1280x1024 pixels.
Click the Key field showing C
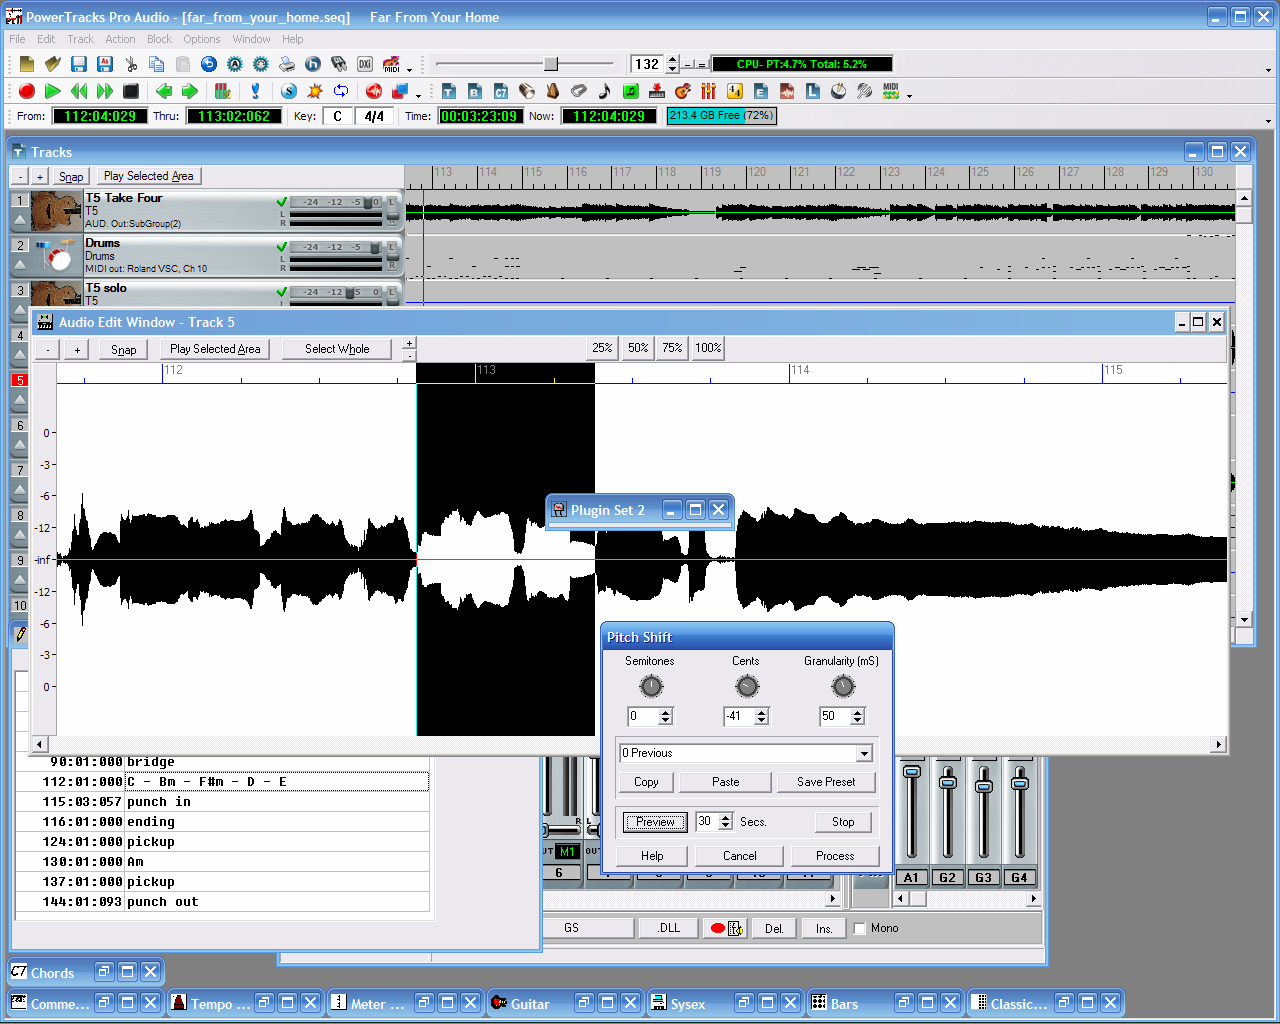pyautogui.click(x=337, y=116)
